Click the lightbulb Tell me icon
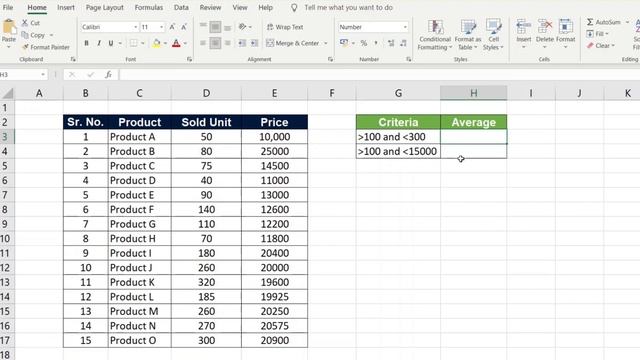Image resolution: width=640 pixels, height=360 pixels. [294, 7]
